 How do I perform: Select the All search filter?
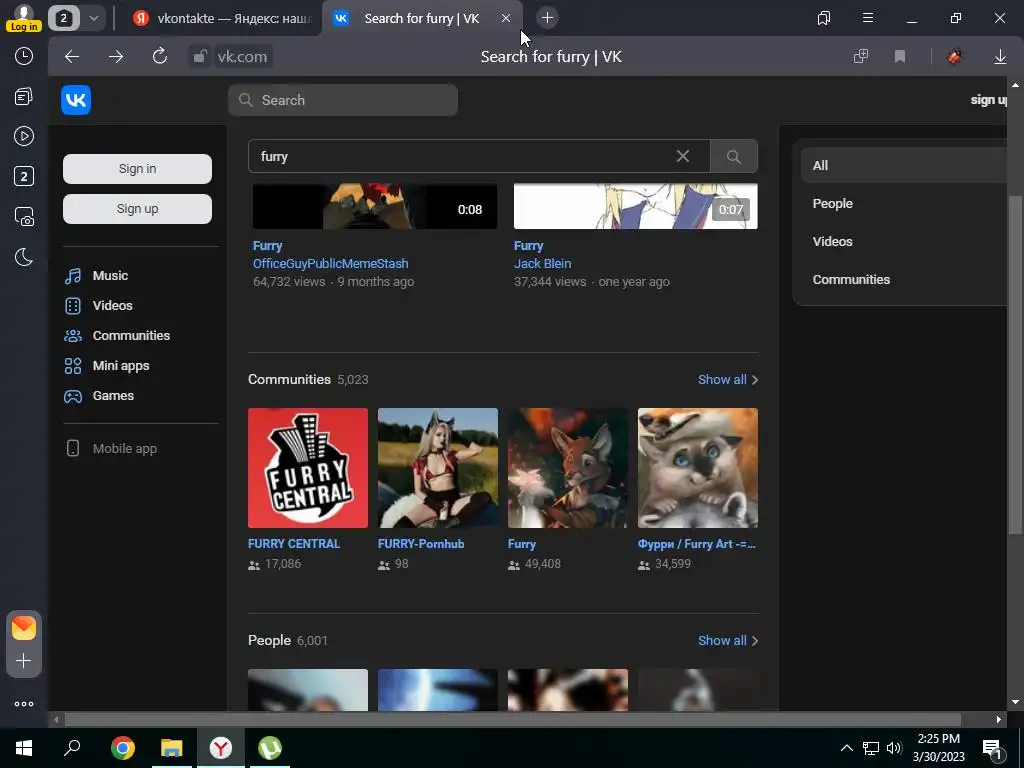pos(904,166)
